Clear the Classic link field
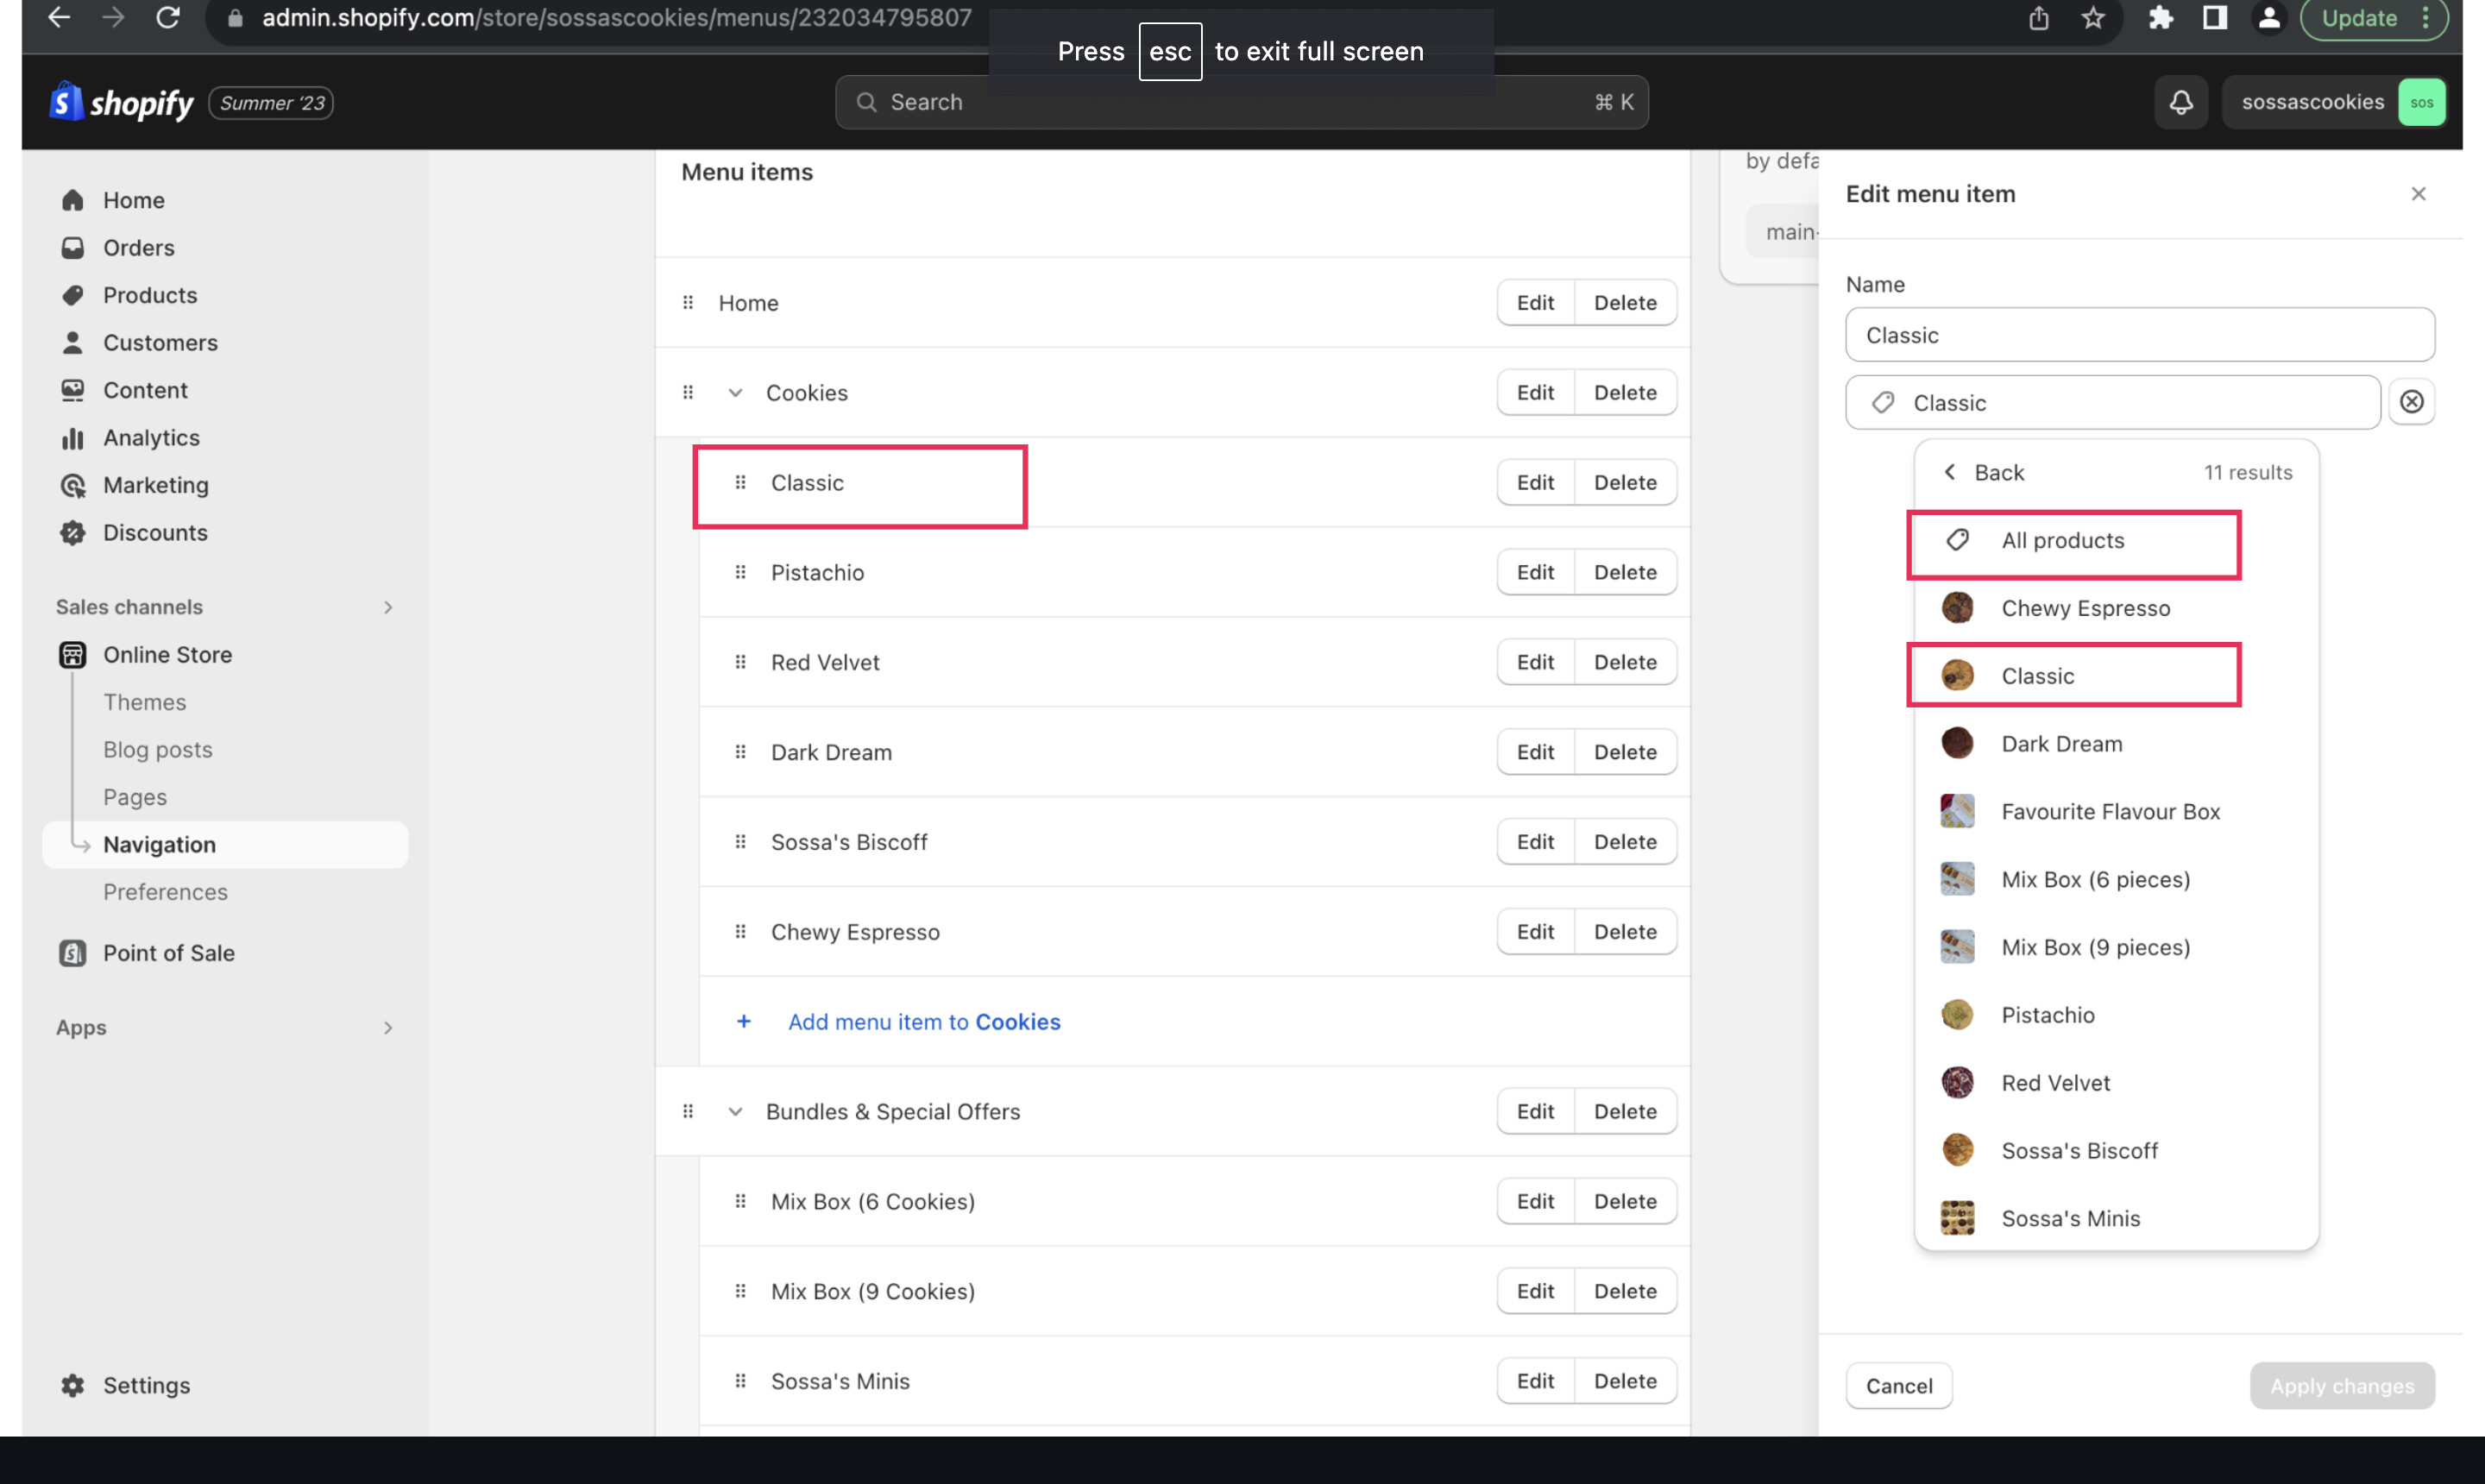Image resolution: width=2485 pixels, height=1484 pixels. click(2411, 402)
